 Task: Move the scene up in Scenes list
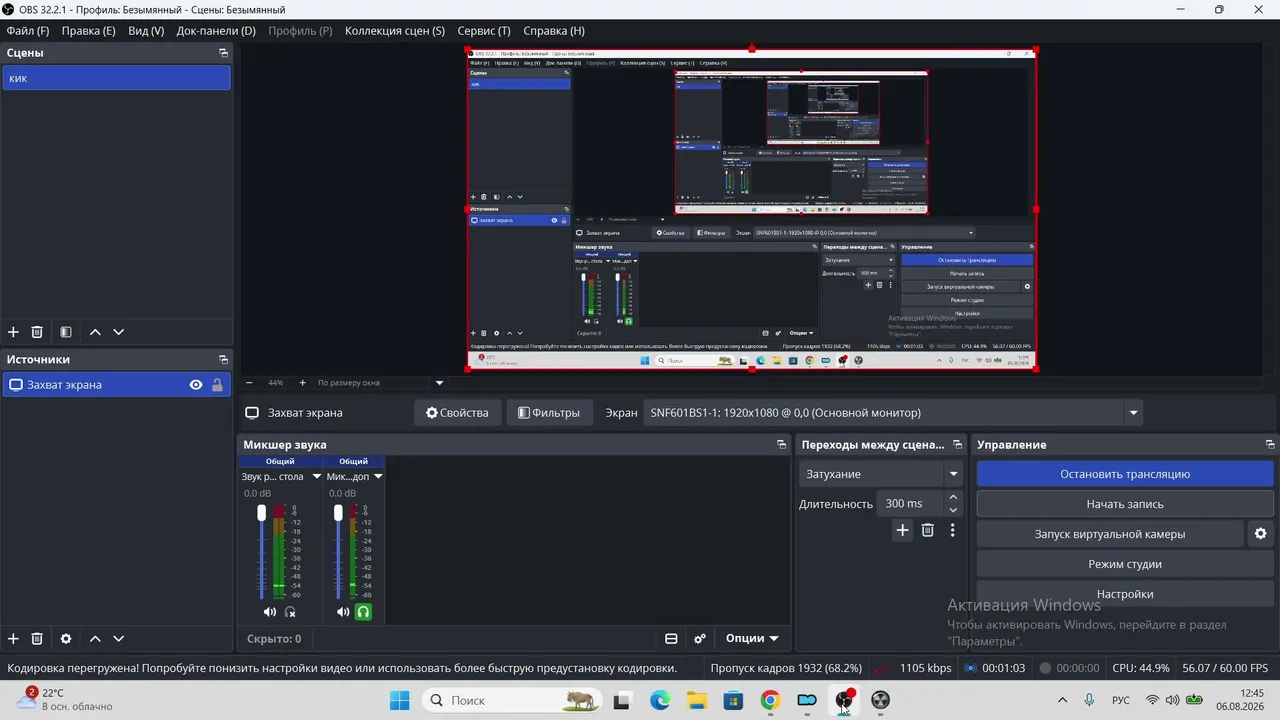point(95,332)
